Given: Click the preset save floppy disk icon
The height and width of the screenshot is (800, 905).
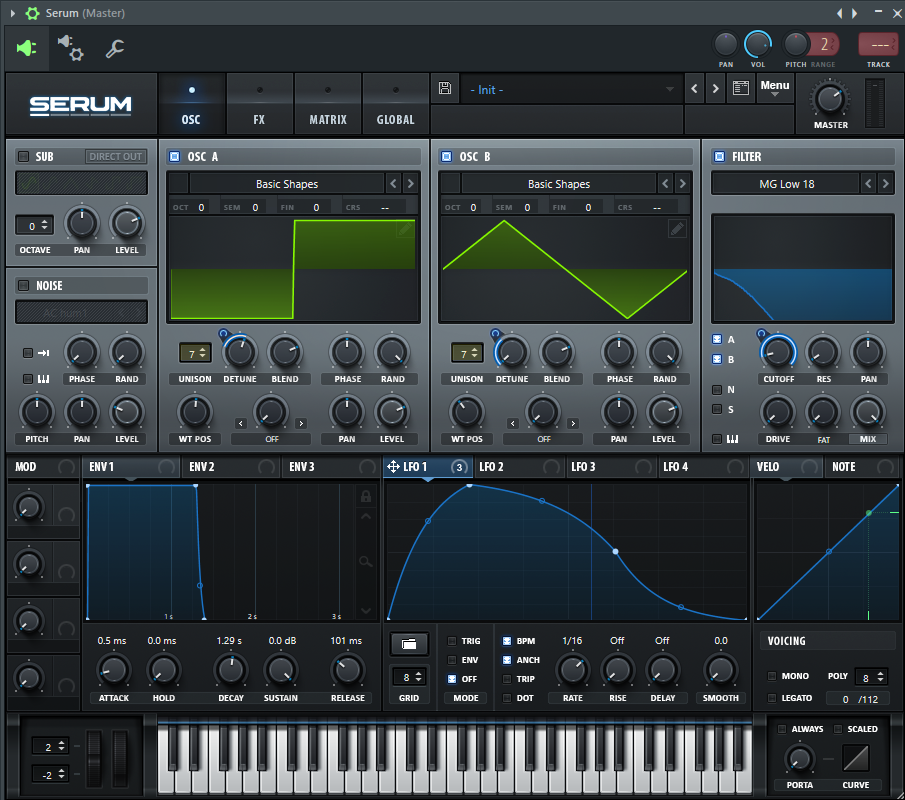Looking at the screenshot, I should tap(445, 88).
